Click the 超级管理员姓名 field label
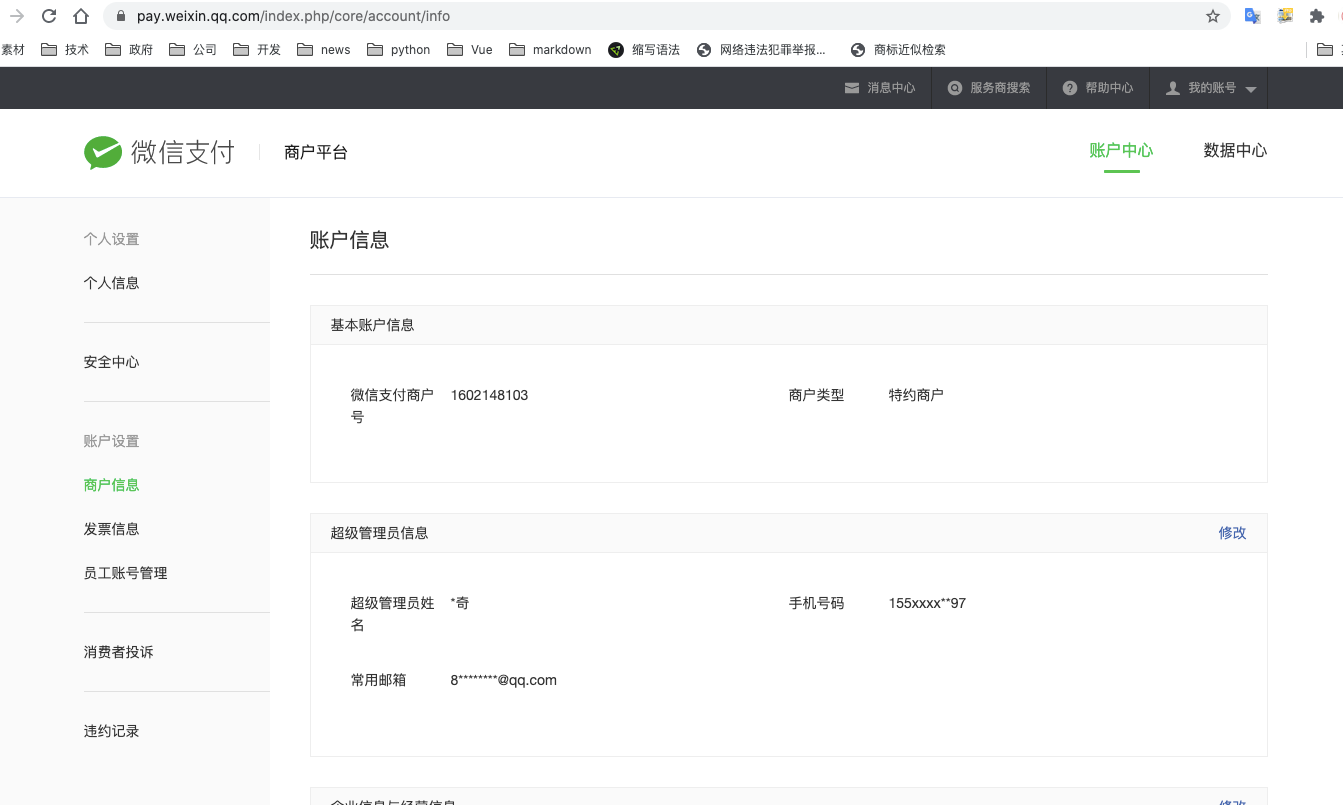The width and height of the screenshot is (1343, 805). pos(392,614)
